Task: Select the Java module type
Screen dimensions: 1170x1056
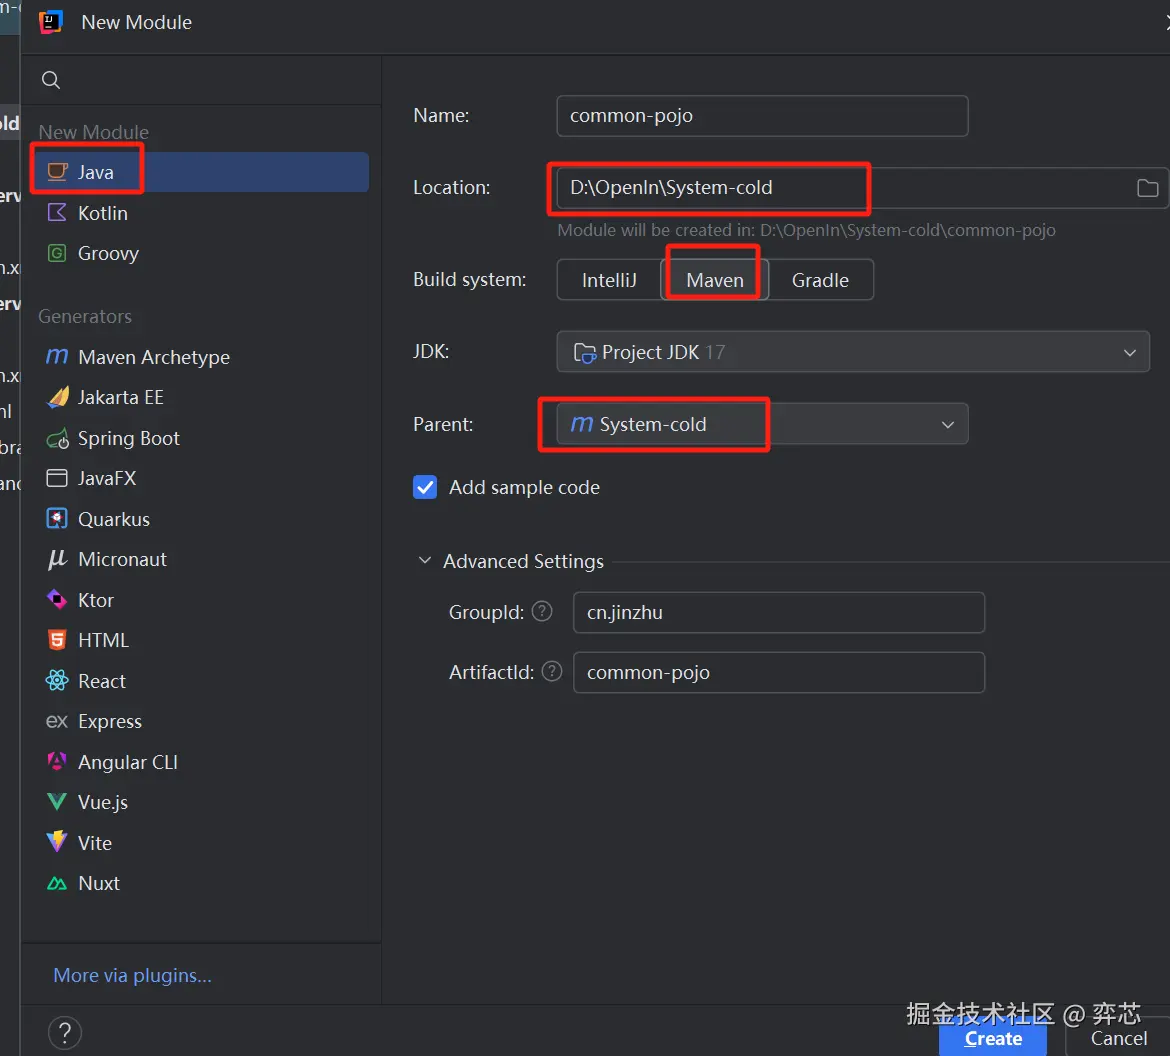Action: (203, 172)
